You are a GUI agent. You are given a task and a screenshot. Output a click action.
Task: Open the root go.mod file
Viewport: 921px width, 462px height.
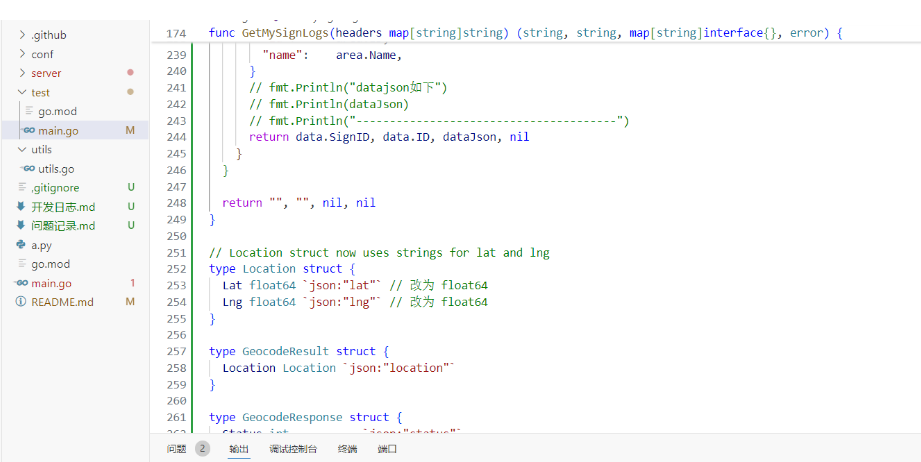(x=51, y=264)
